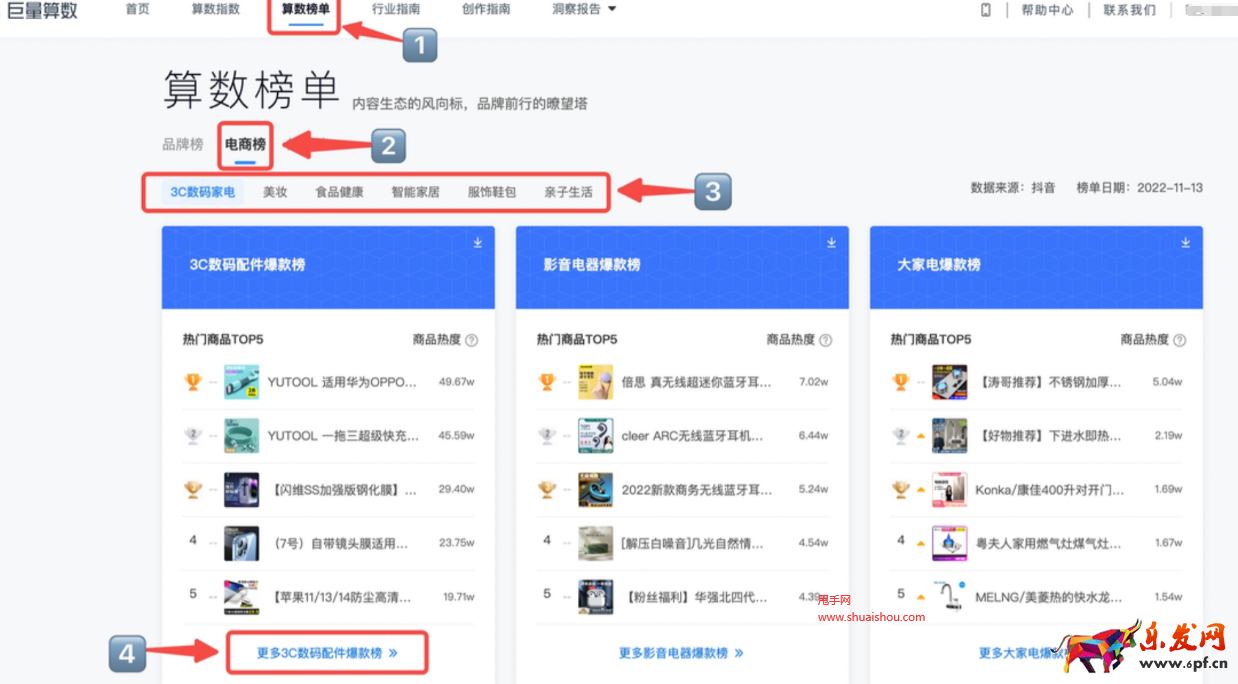Click rising arrow beside 粤夫人家用燃气灶
1238x684 pixels.
point(921,543)
